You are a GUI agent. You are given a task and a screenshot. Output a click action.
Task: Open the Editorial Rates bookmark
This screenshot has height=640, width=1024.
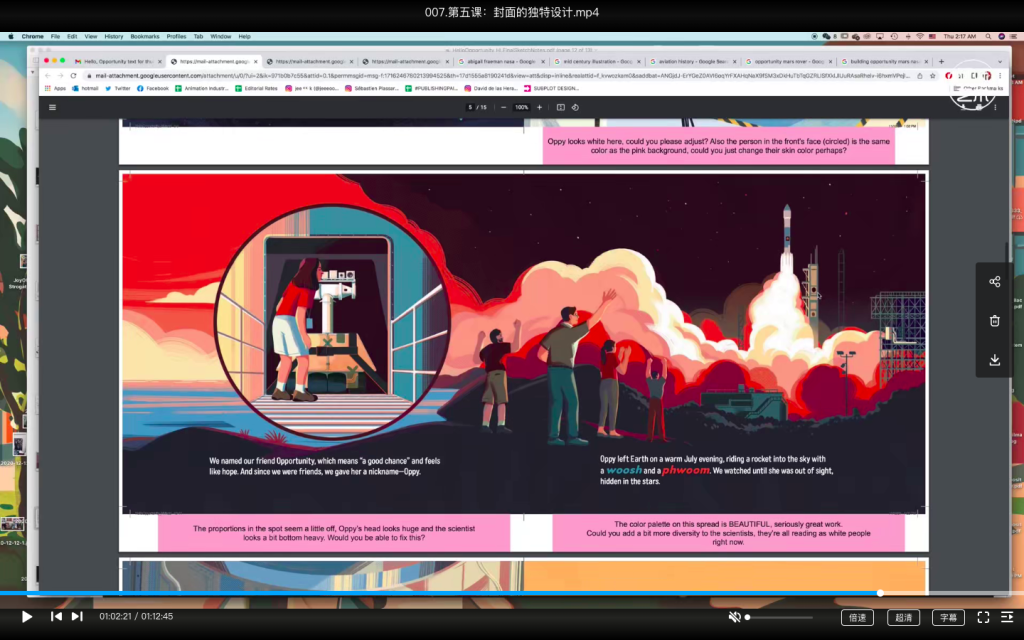262,88
